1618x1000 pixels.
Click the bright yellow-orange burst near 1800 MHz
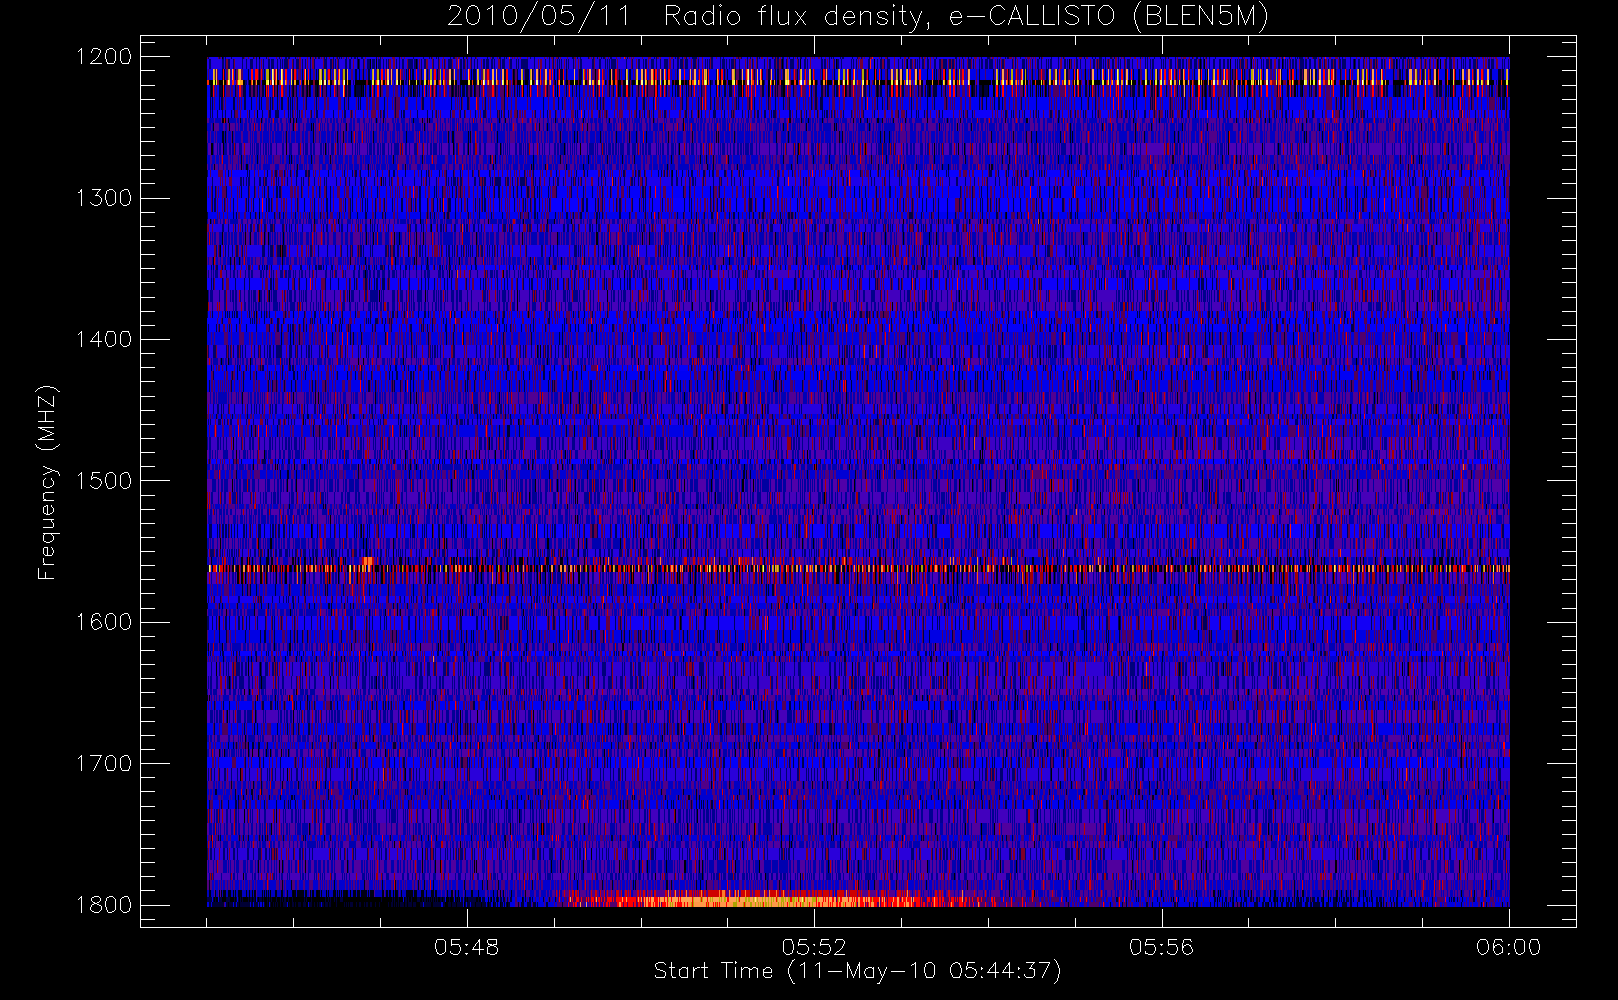pos(770,899)
